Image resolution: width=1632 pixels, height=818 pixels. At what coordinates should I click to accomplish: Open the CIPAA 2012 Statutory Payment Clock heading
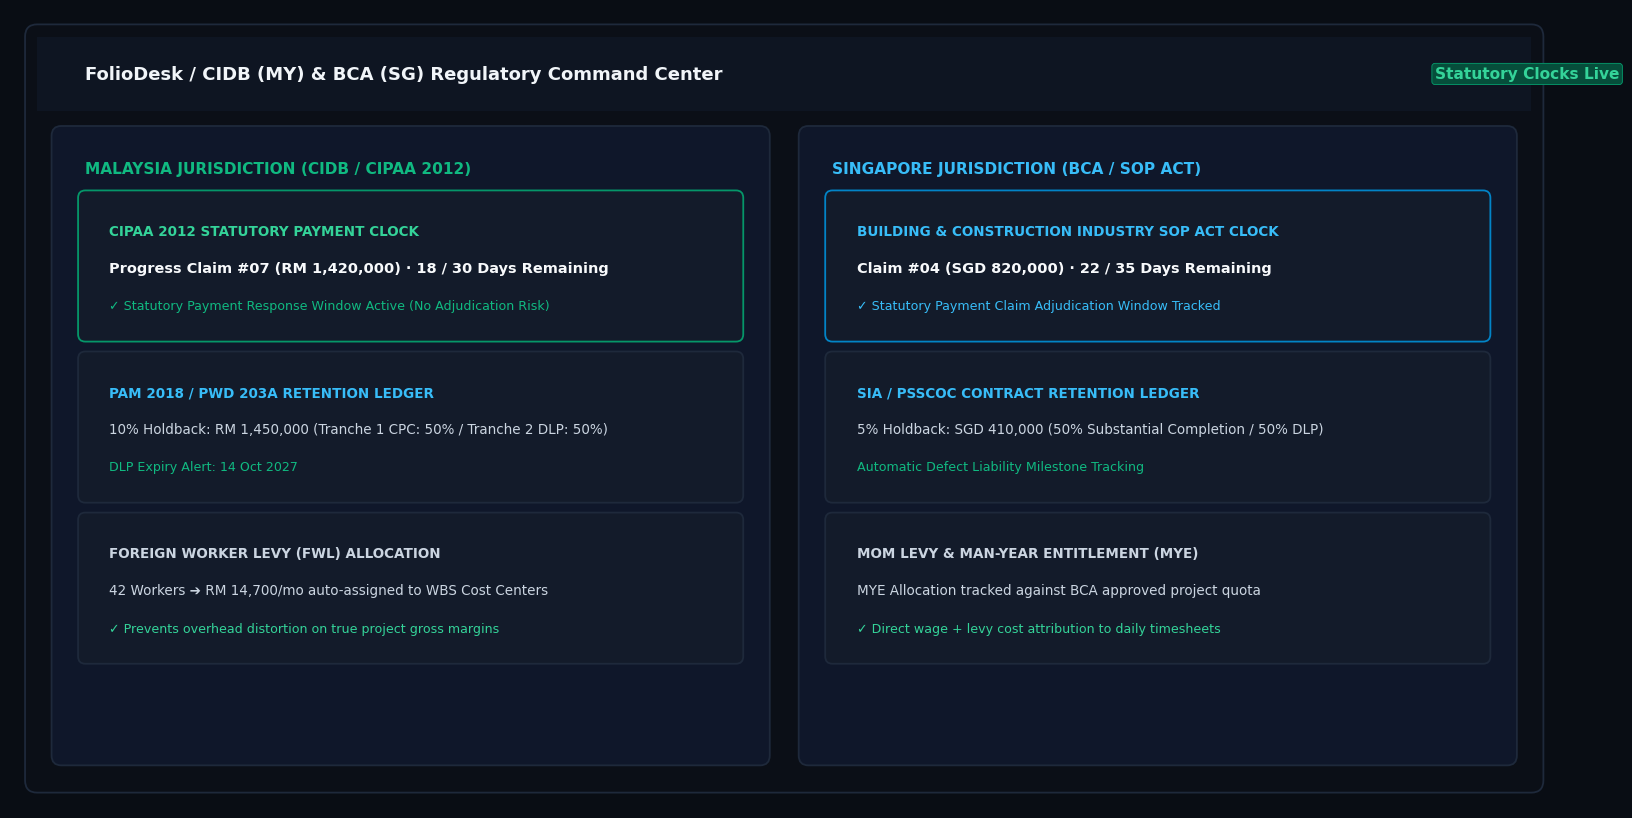(x=264, y=232)
